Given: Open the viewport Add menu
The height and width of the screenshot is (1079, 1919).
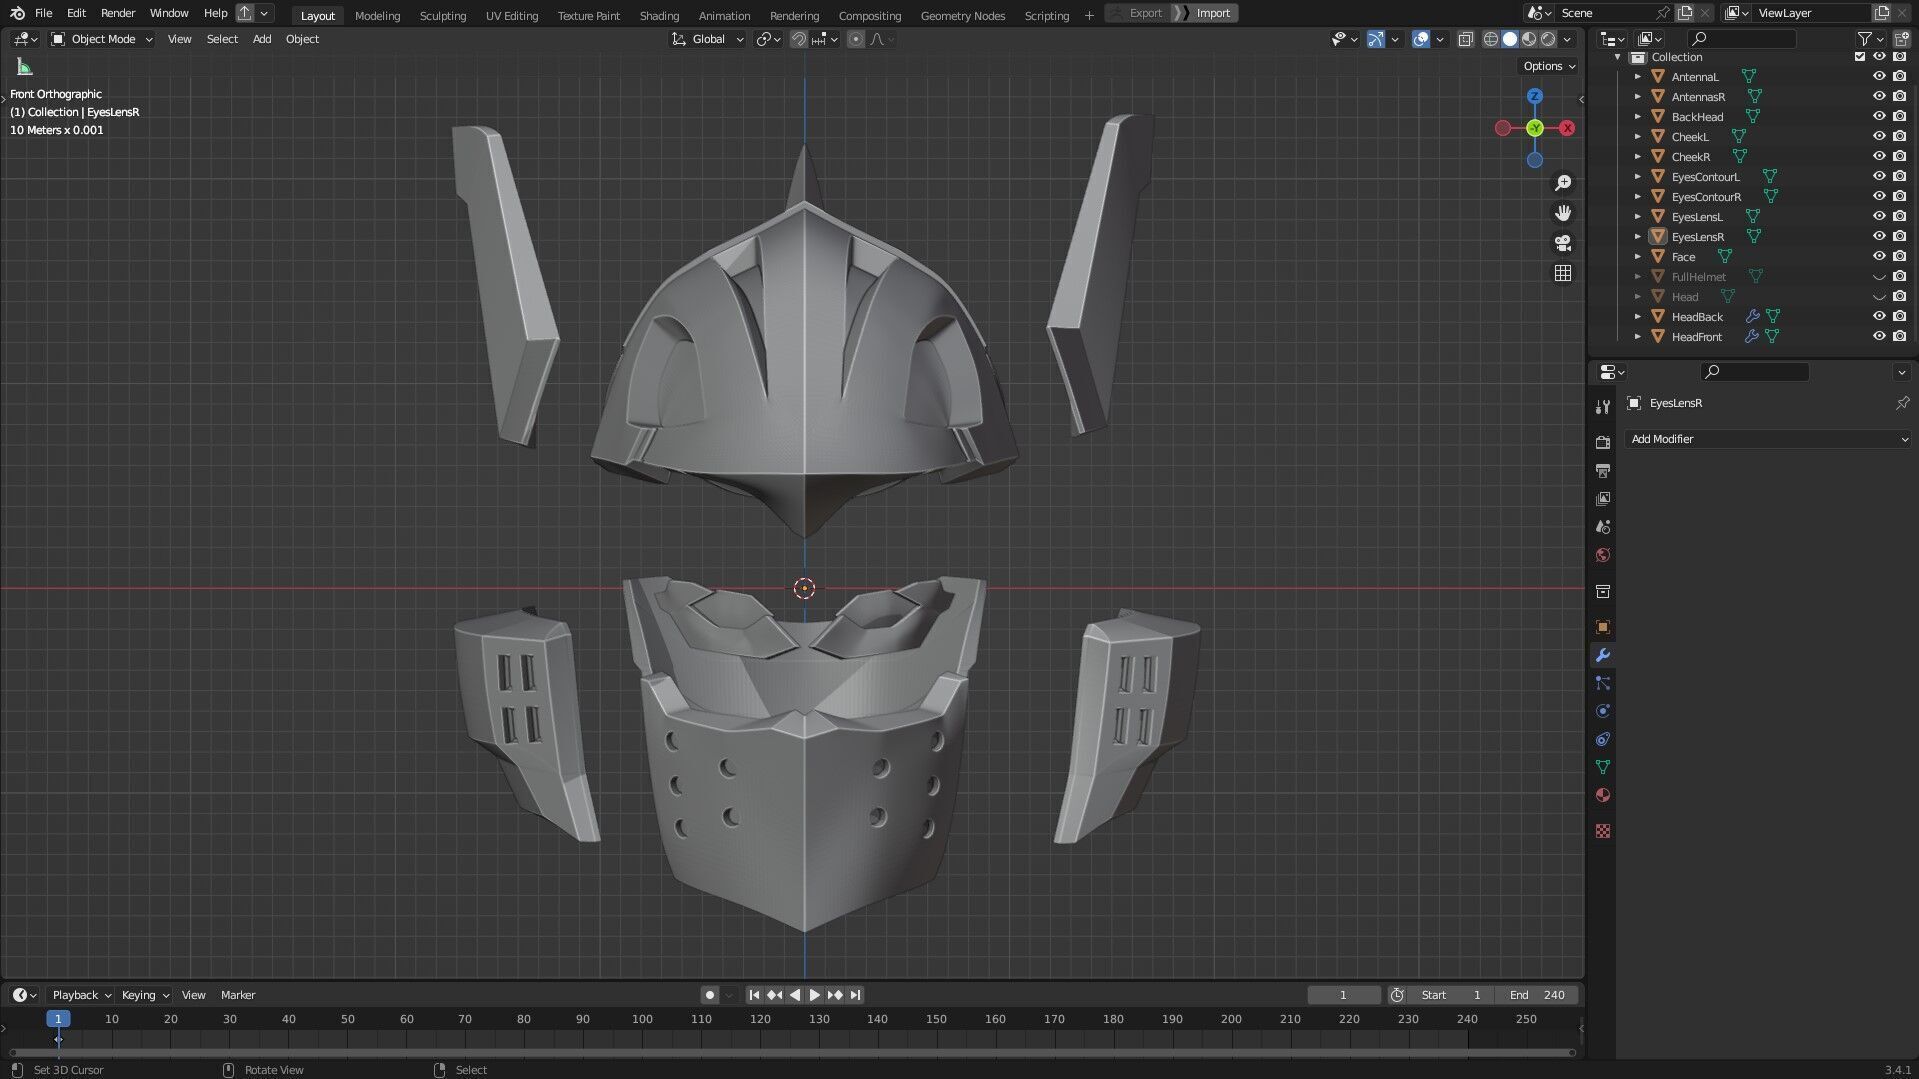Looking at the screenshot, I should 262,39.
